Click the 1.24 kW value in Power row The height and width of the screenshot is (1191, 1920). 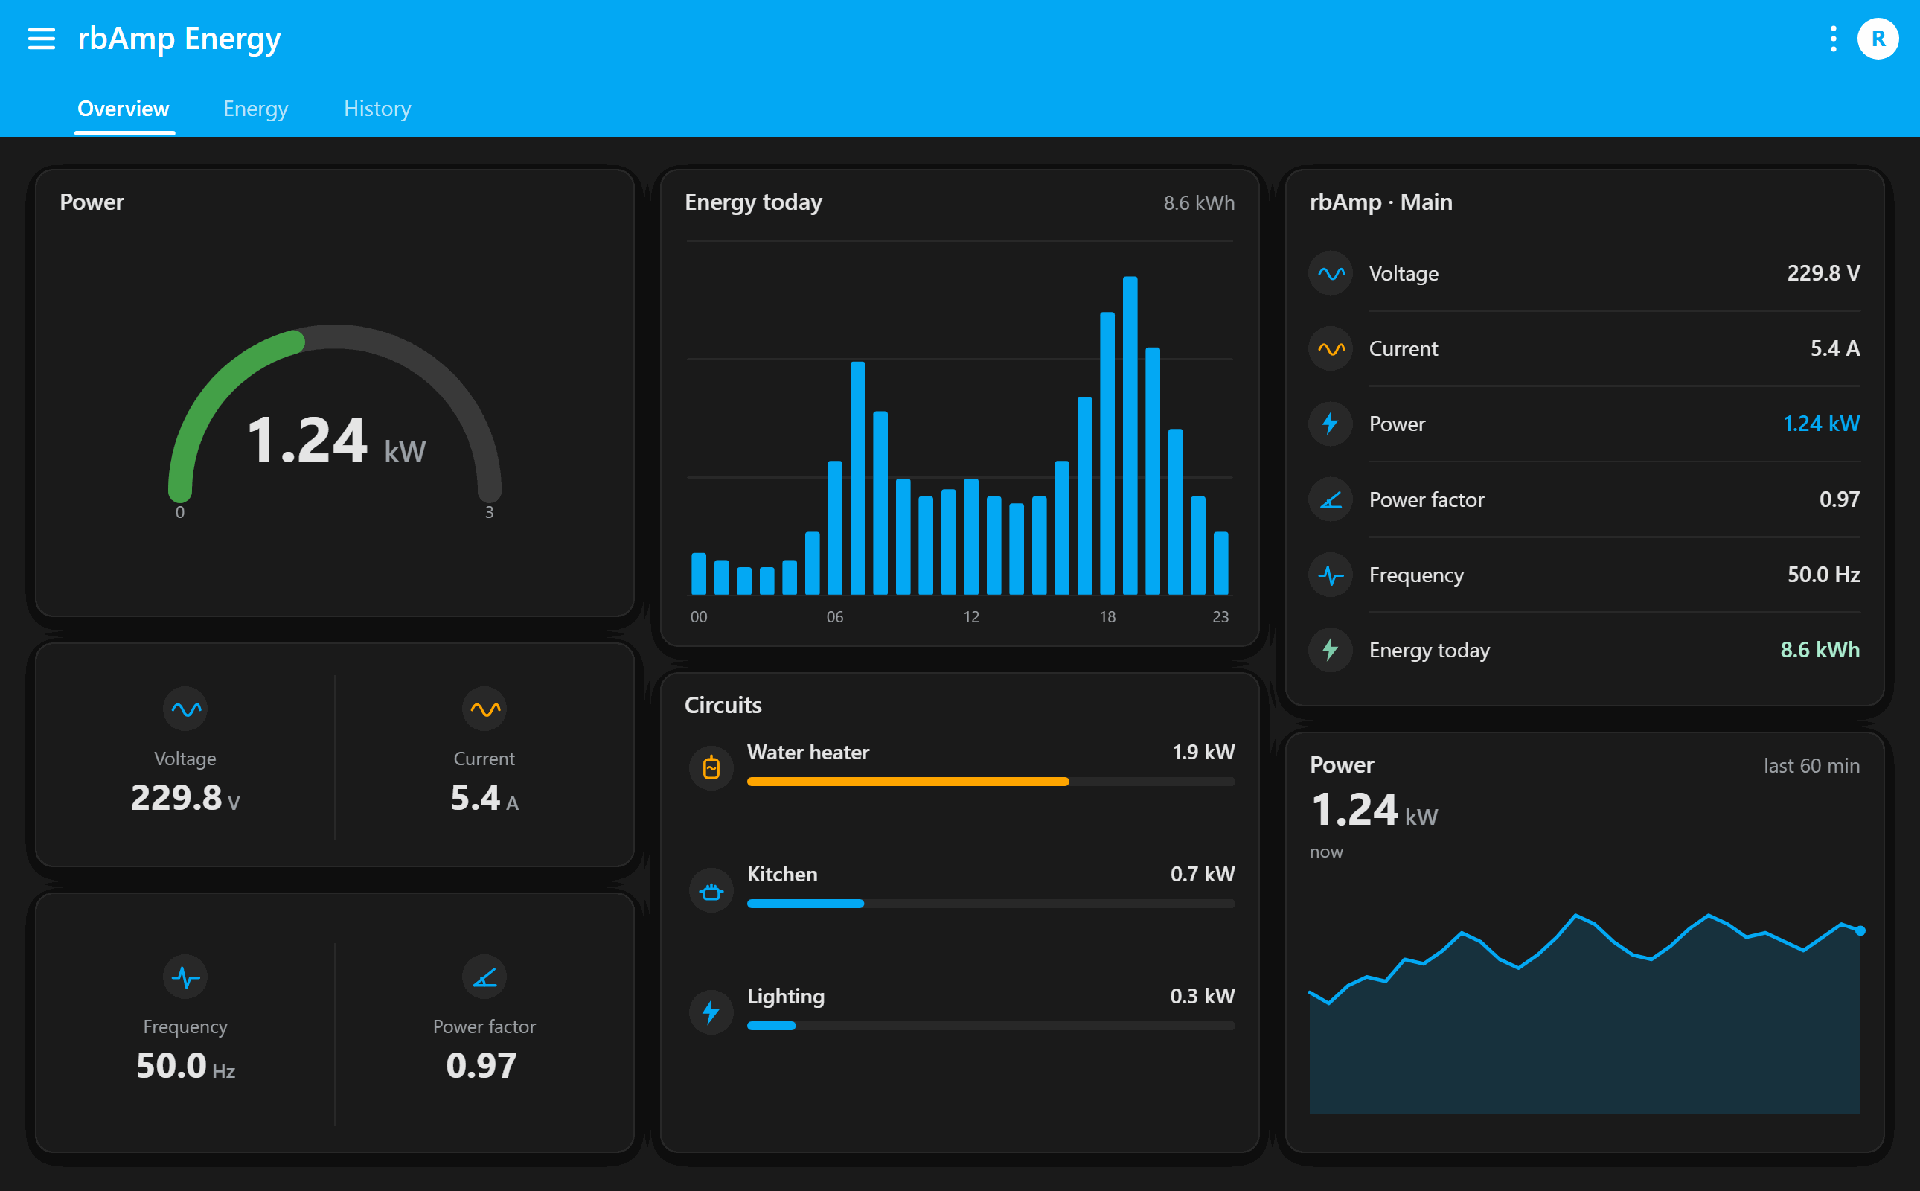click(1821, 424)
